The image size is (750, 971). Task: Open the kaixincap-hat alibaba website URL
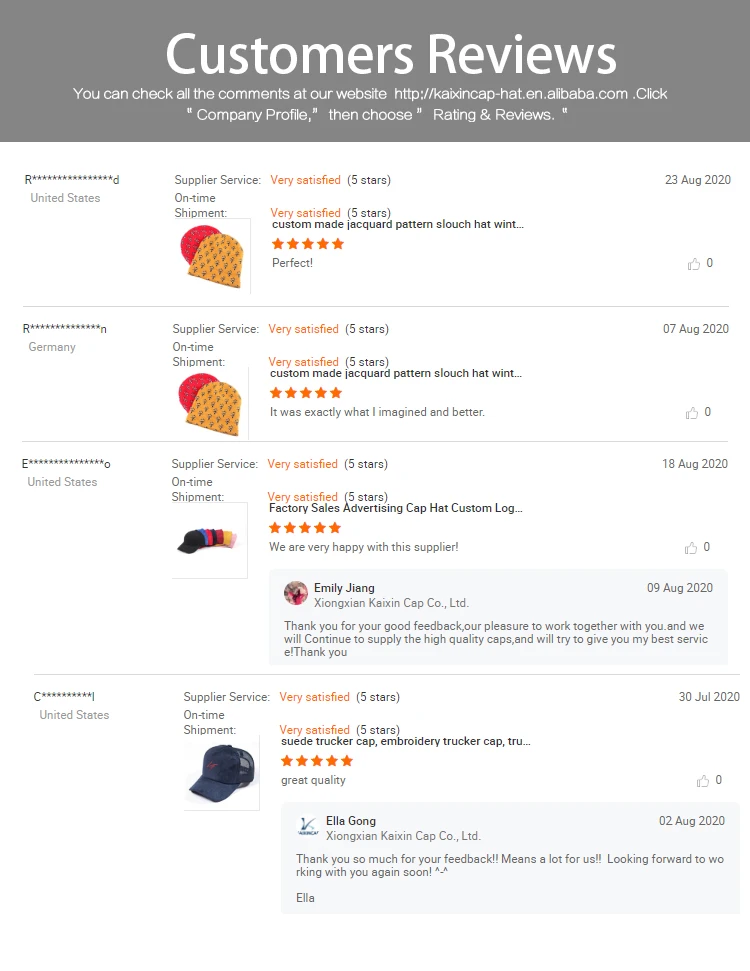coord(511,94)
